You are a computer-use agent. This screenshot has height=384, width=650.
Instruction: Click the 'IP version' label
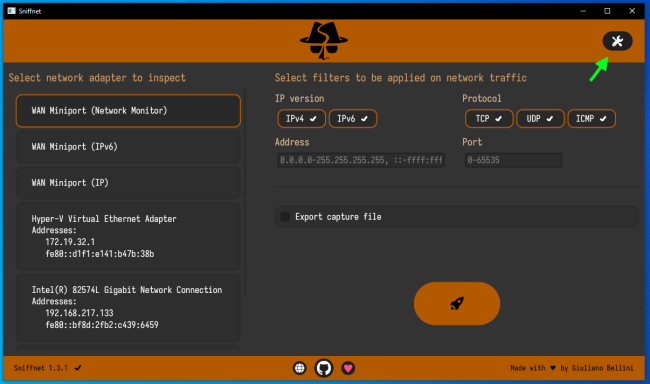299,99
